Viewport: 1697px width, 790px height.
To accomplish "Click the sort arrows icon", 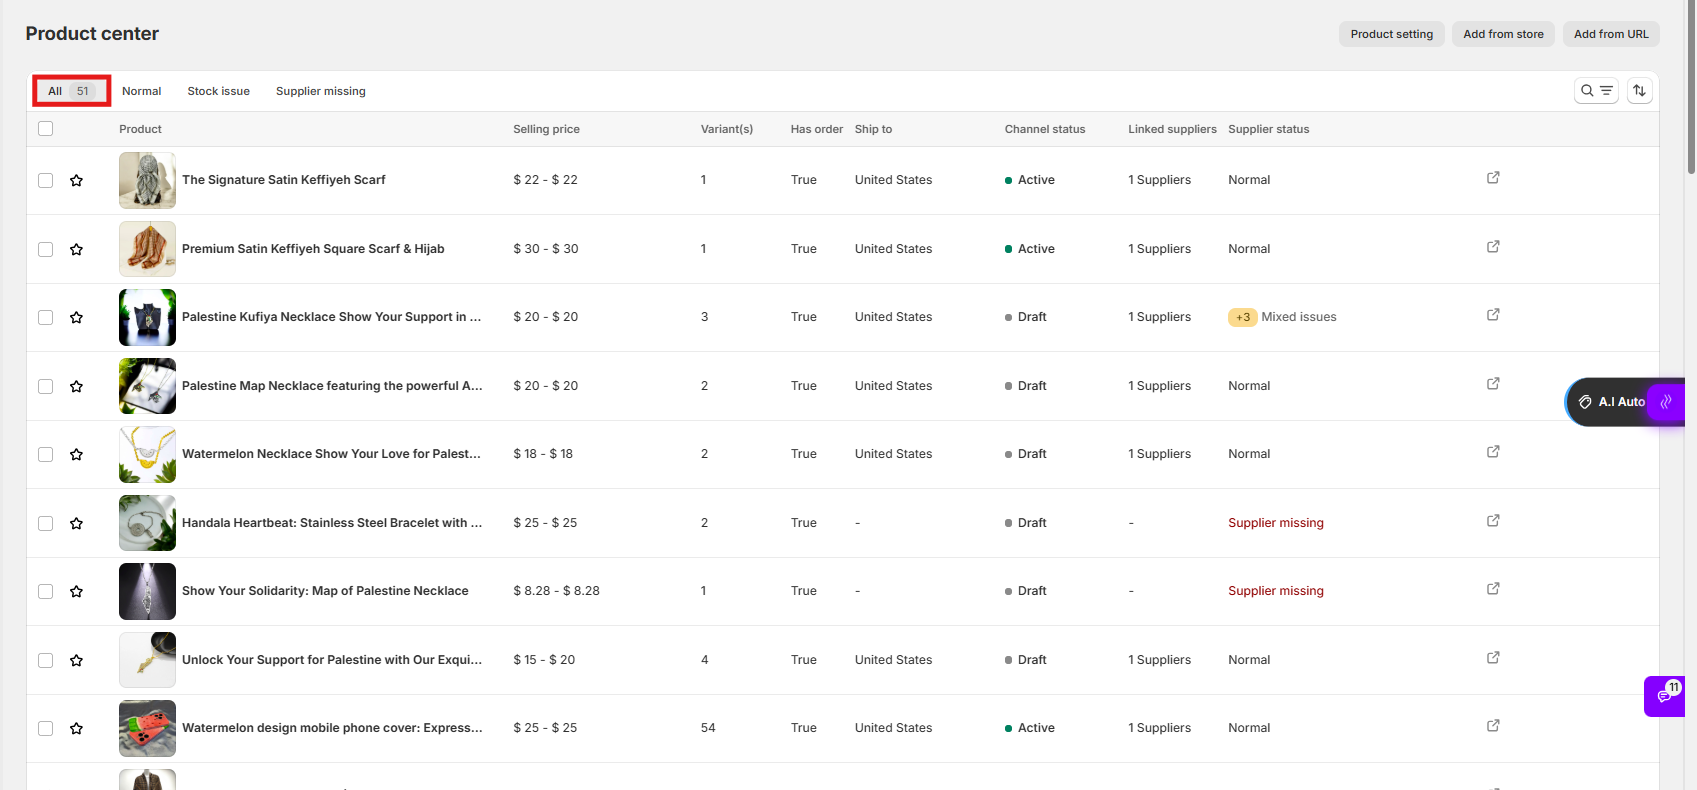I will 1639,91.
